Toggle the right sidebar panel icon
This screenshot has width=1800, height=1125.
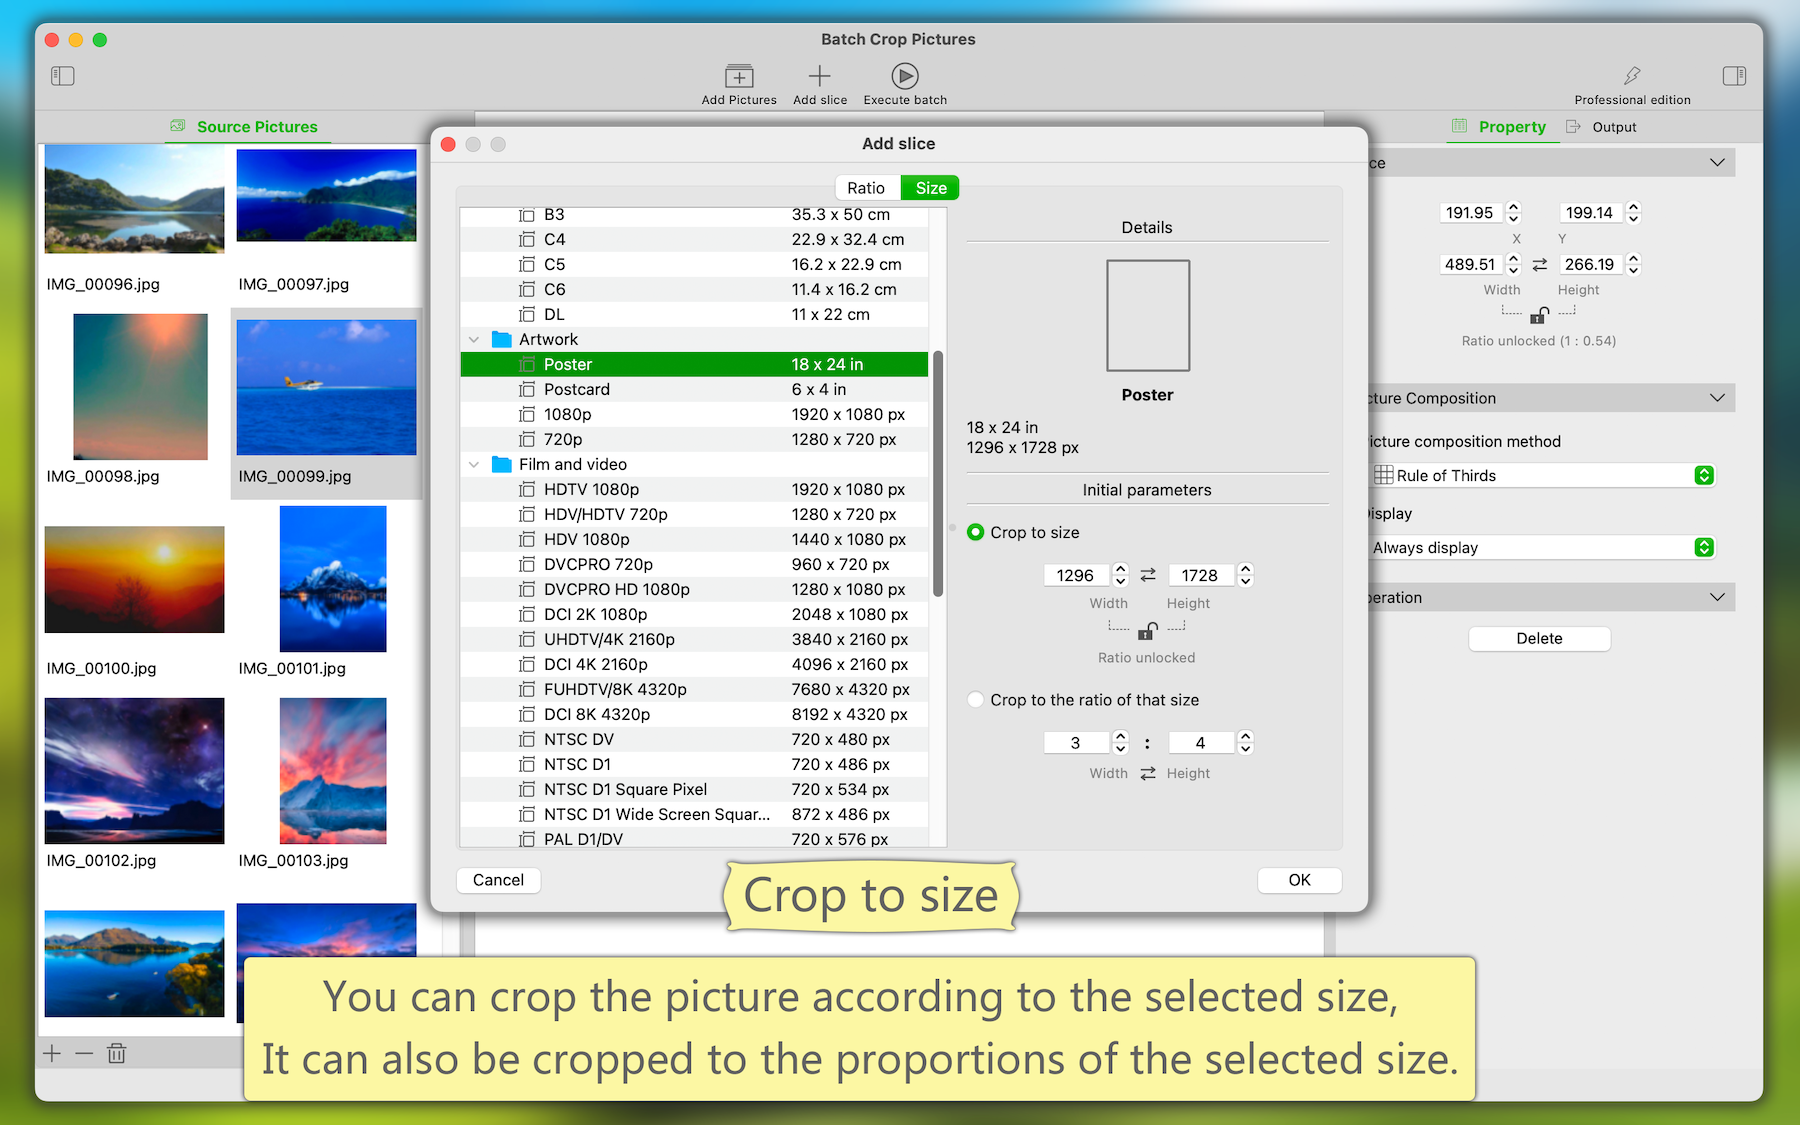[x=1735, y=76]
